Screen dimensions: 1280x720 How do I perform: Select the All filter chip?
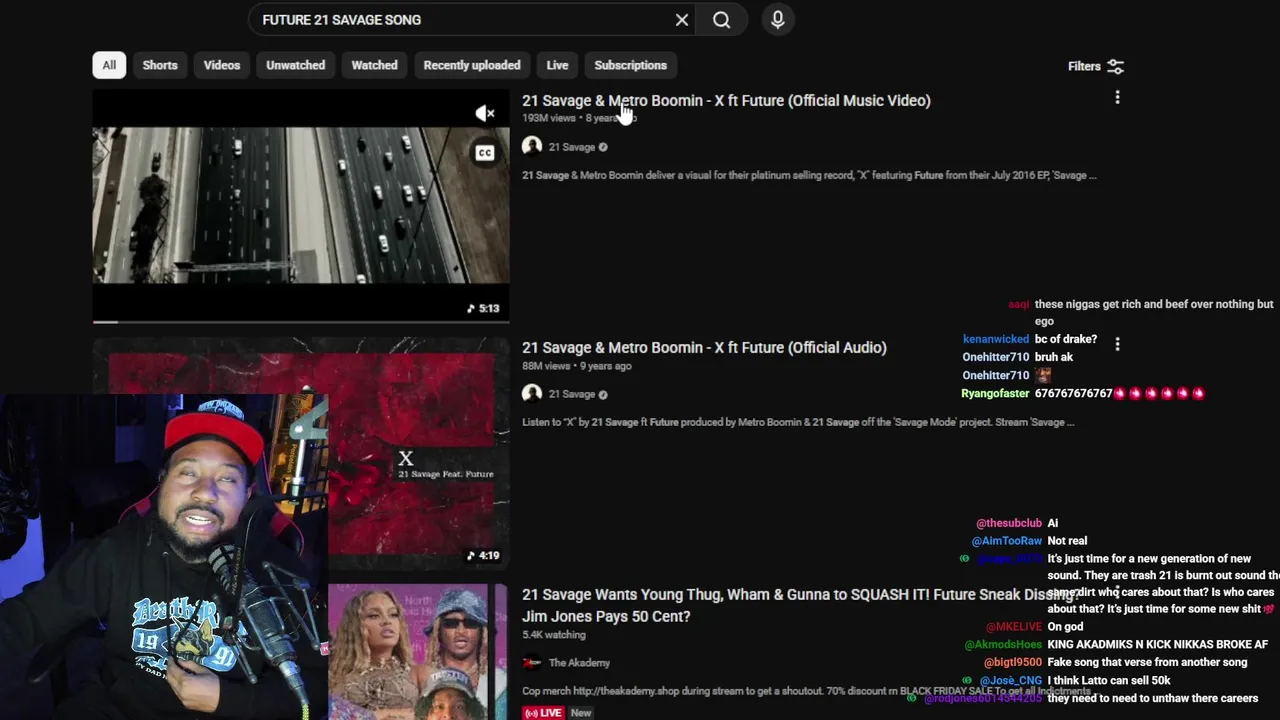[x=109, y=65]
